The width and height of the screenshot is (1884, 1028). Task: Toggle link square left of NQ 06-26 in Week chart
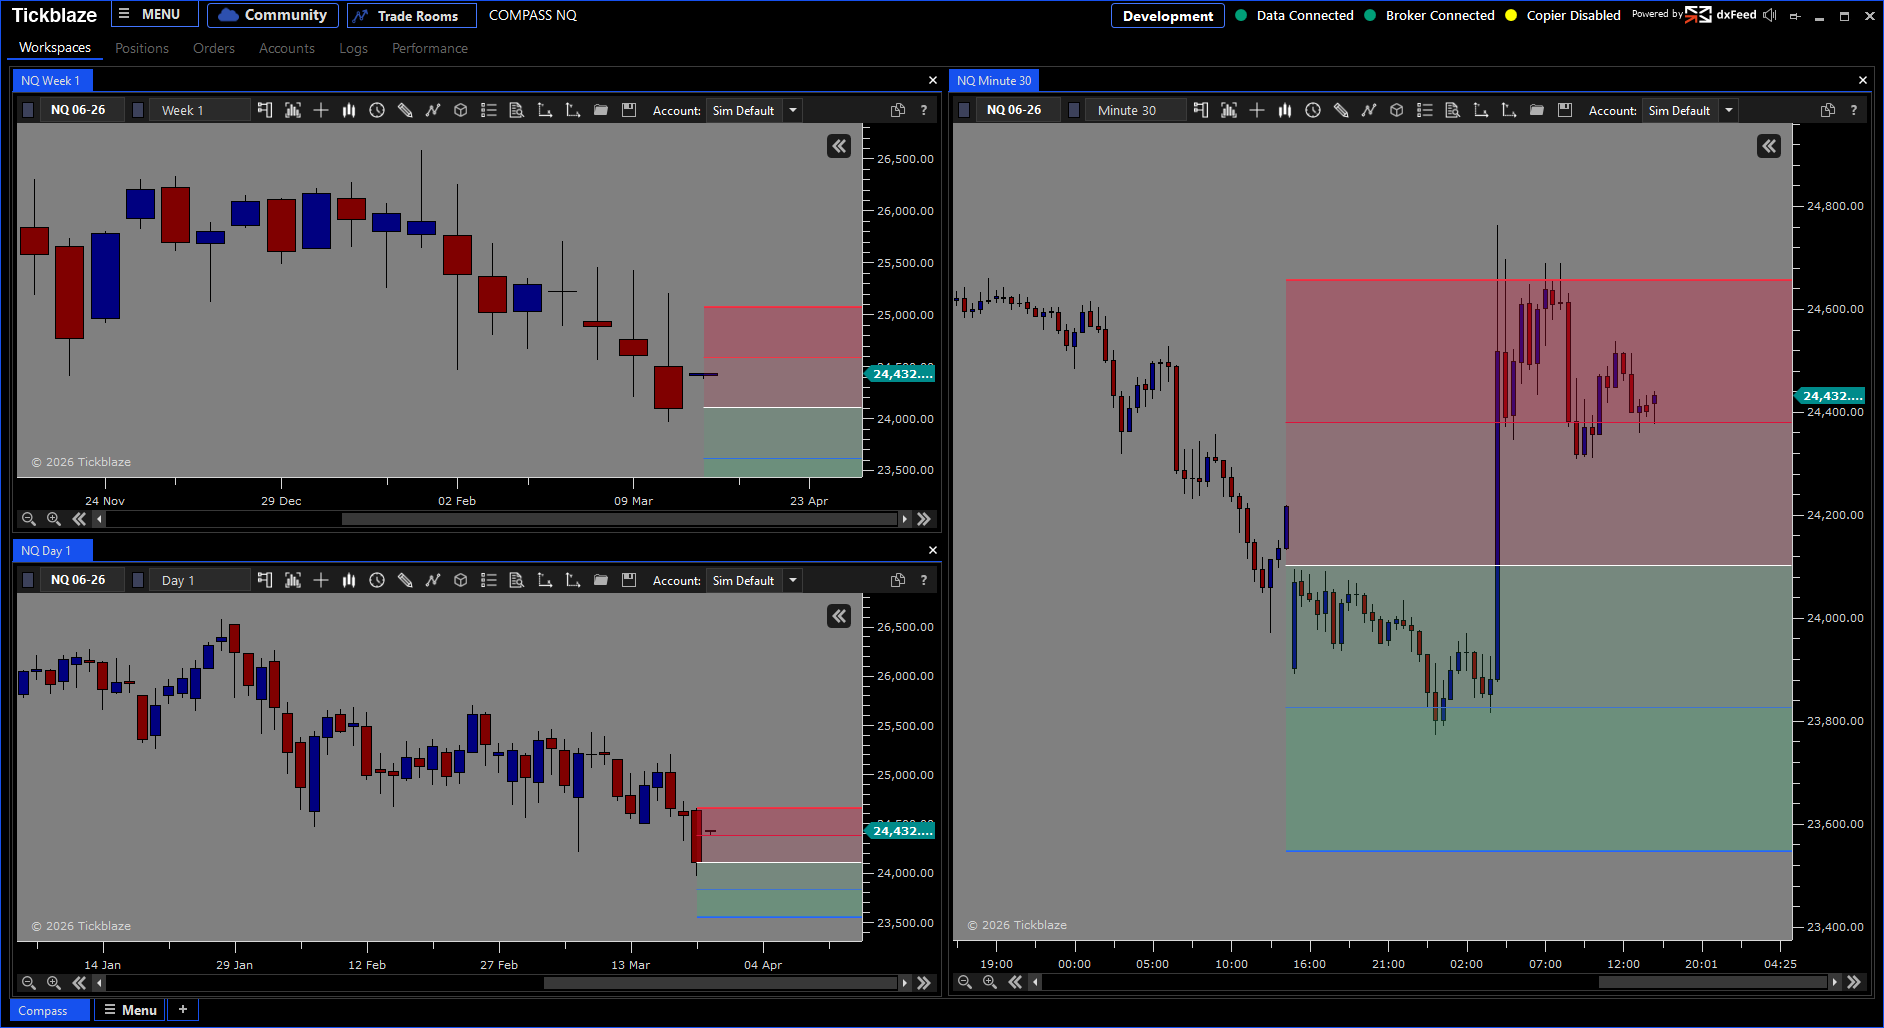click(29, 110)
